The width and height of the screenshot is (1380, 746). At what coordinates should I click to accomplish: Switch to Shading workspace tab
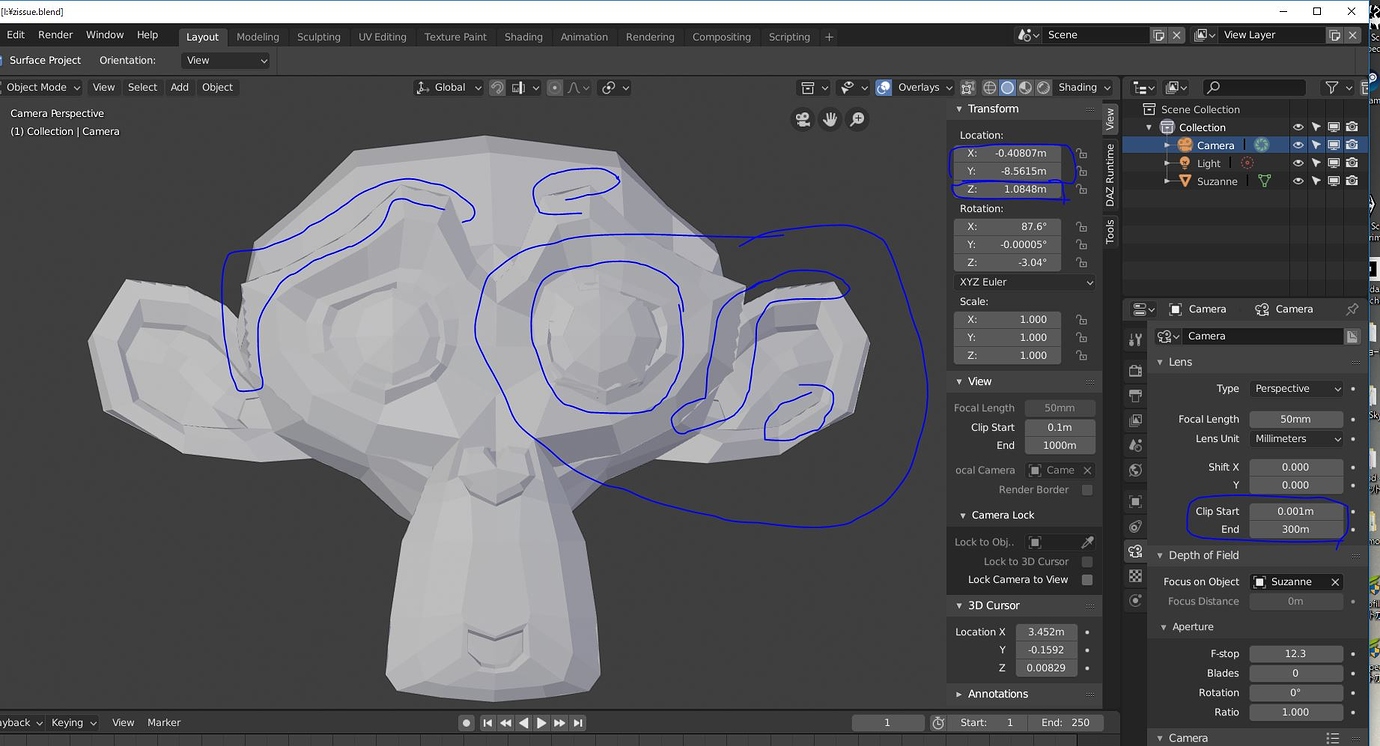pos(523,37)
